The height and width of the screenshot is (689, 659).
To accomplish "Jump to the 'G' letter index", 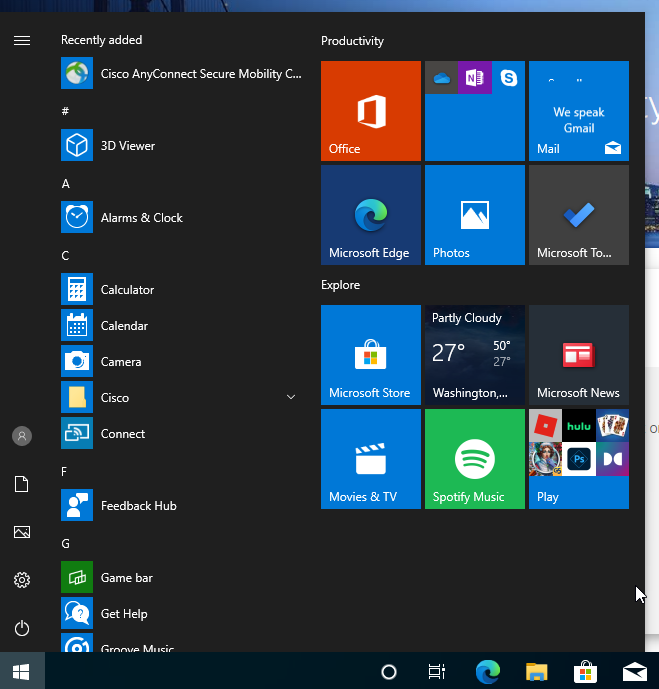I will (x=65, y=544).
